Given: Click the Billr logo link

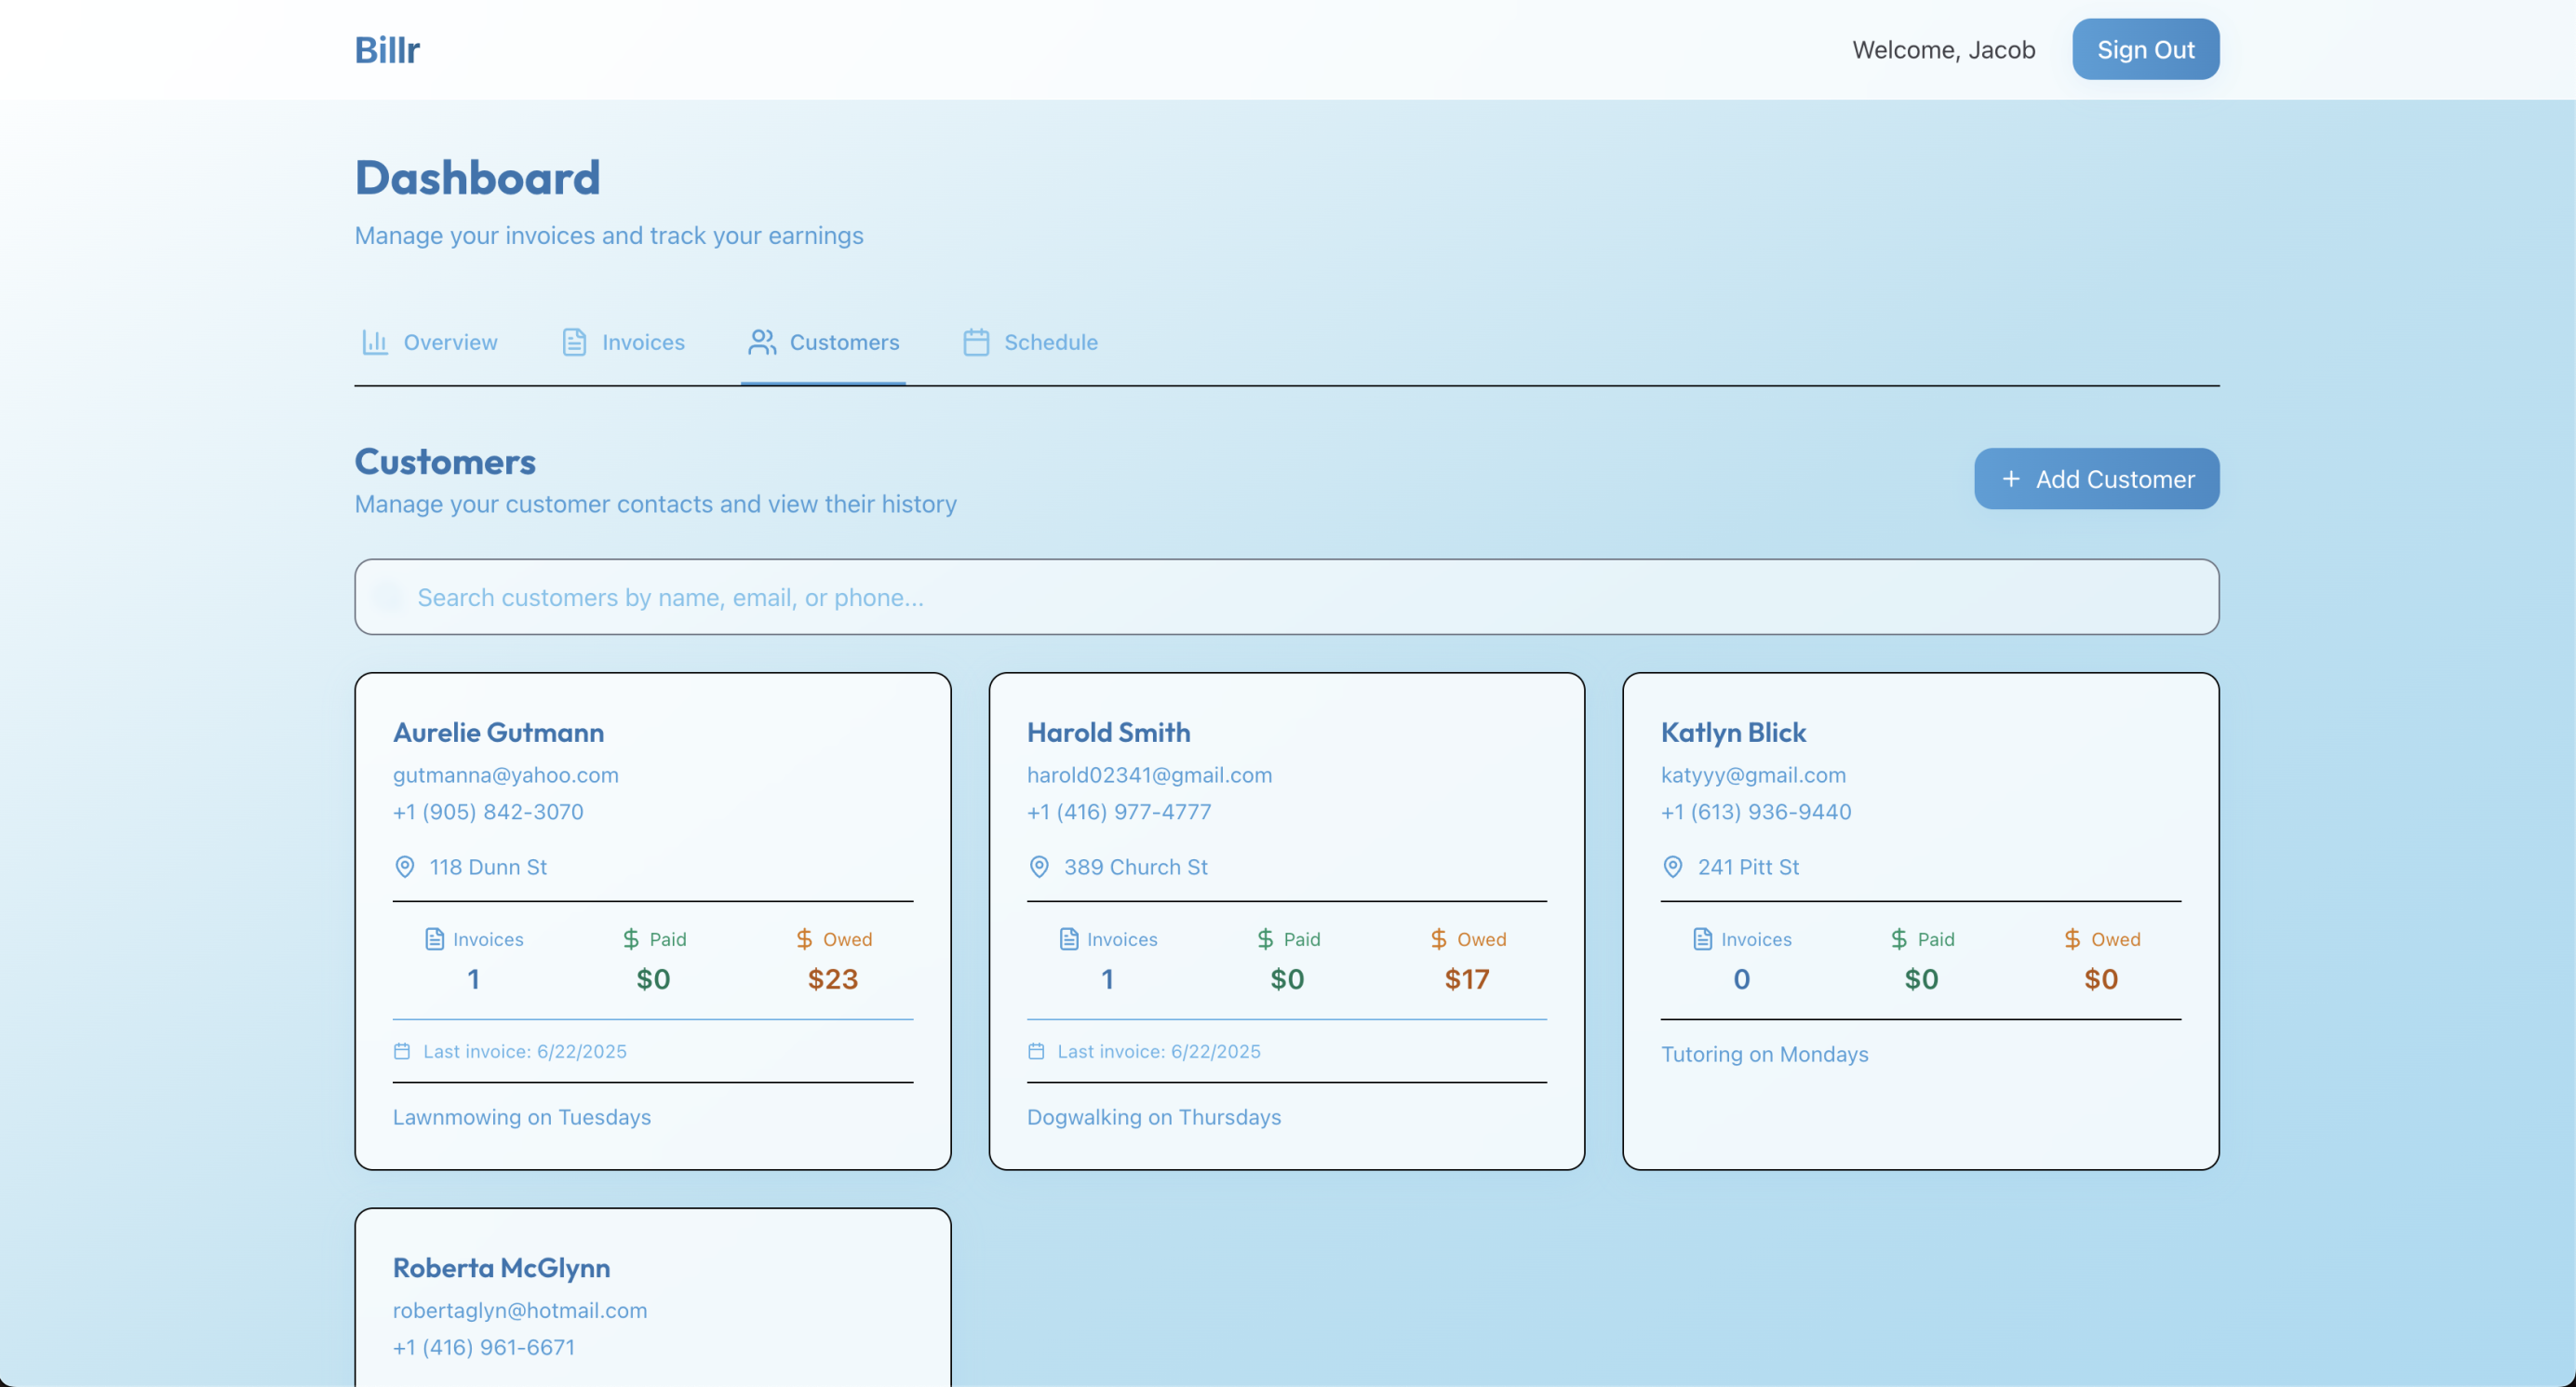Looking at the screenshot, I should click(x=387, y=49).
